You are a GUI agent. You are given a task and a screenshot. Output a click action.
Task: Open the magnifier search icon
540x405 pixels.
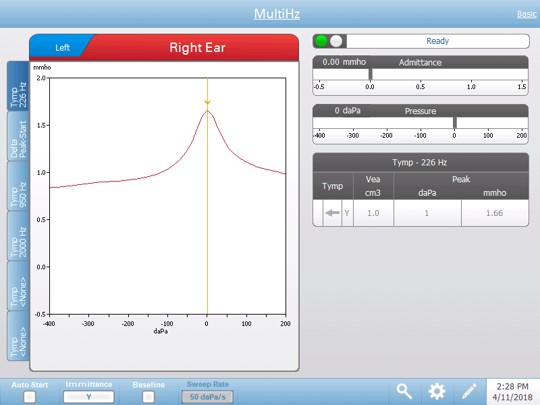click(404, 392)
